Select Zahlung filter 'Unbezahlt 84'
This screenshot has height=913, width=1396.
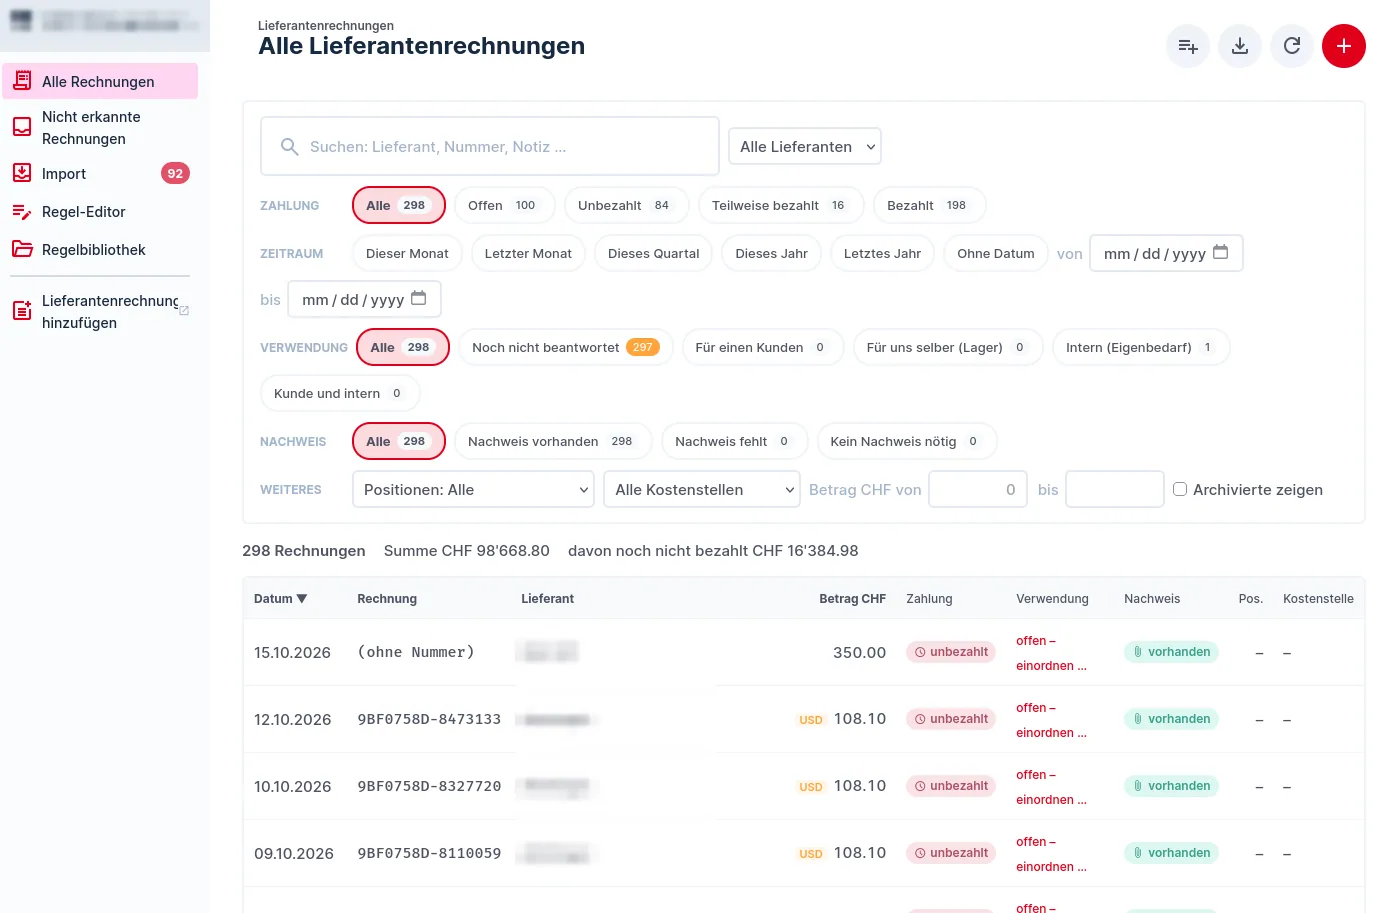coord(626,205)
